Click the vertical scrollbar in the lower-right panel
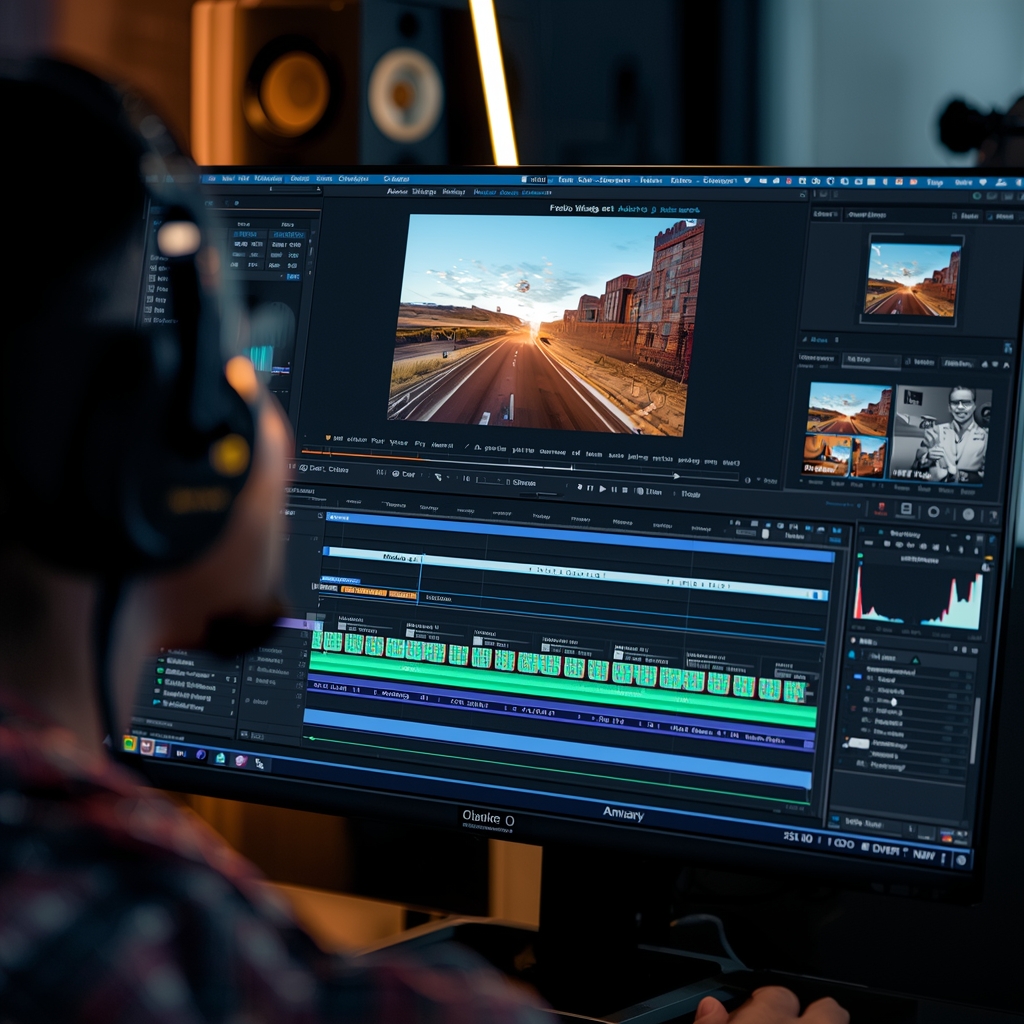 coord(974,730)
